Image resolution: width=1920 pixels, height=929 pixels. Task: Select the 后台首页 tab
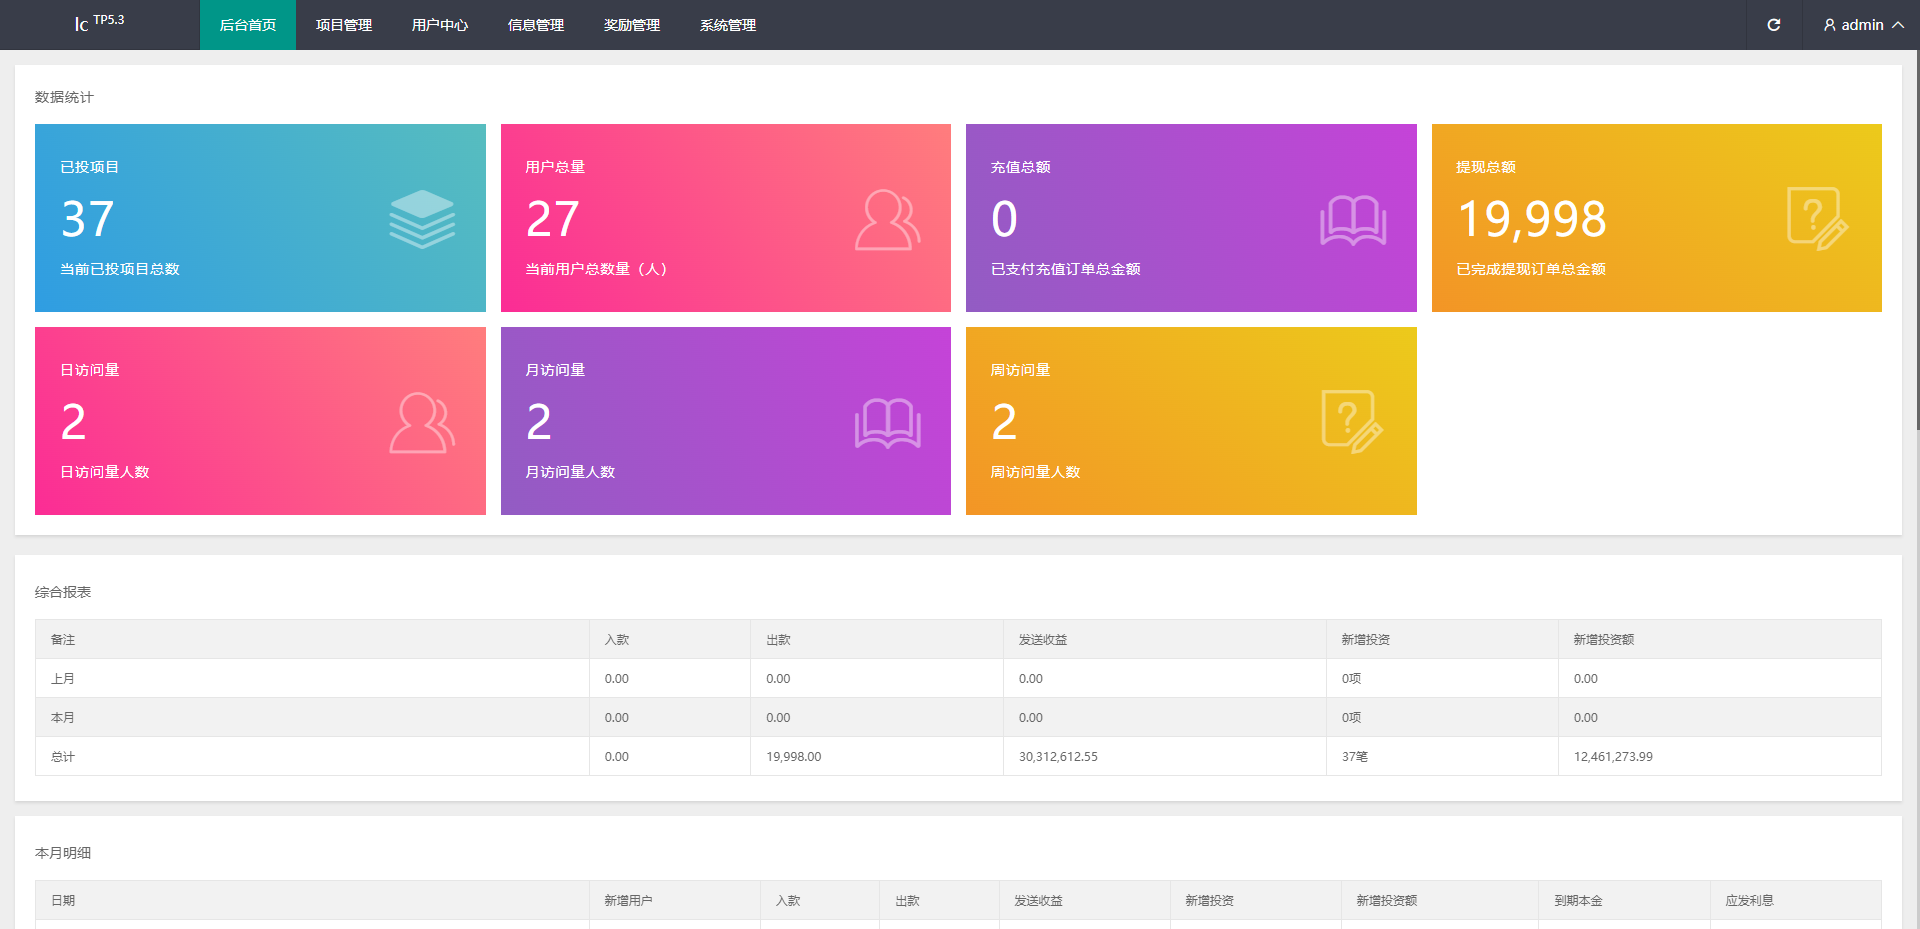coord(248,25)
